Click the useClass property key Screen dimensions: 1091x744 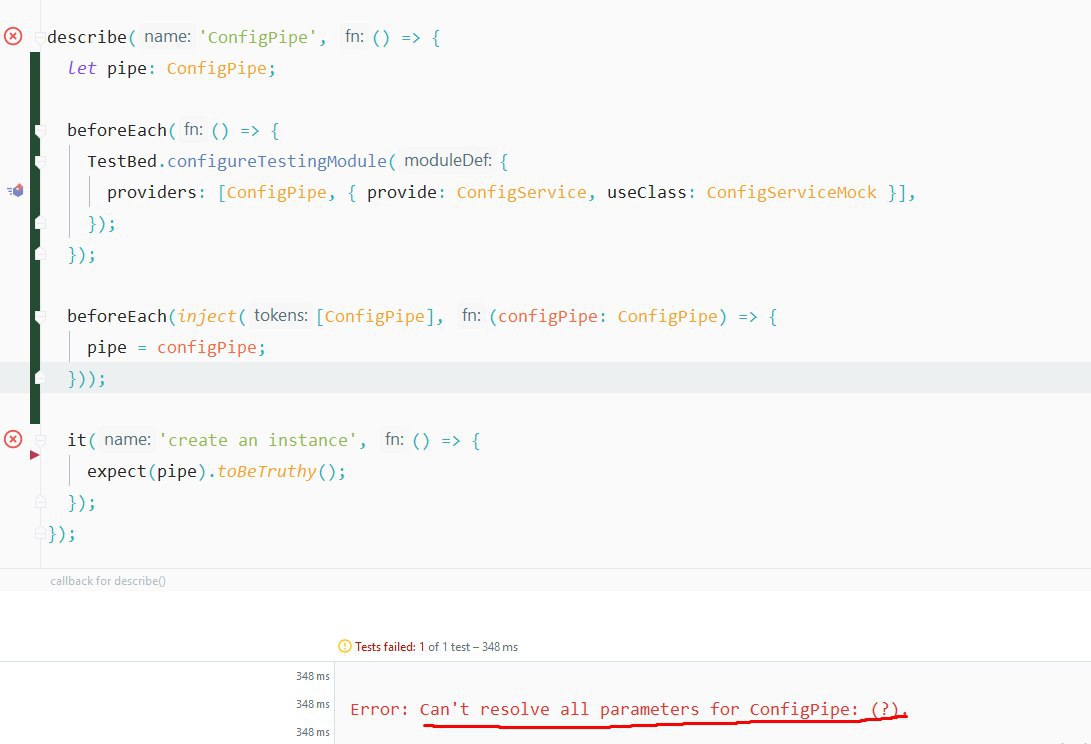[x=646, y=192]
